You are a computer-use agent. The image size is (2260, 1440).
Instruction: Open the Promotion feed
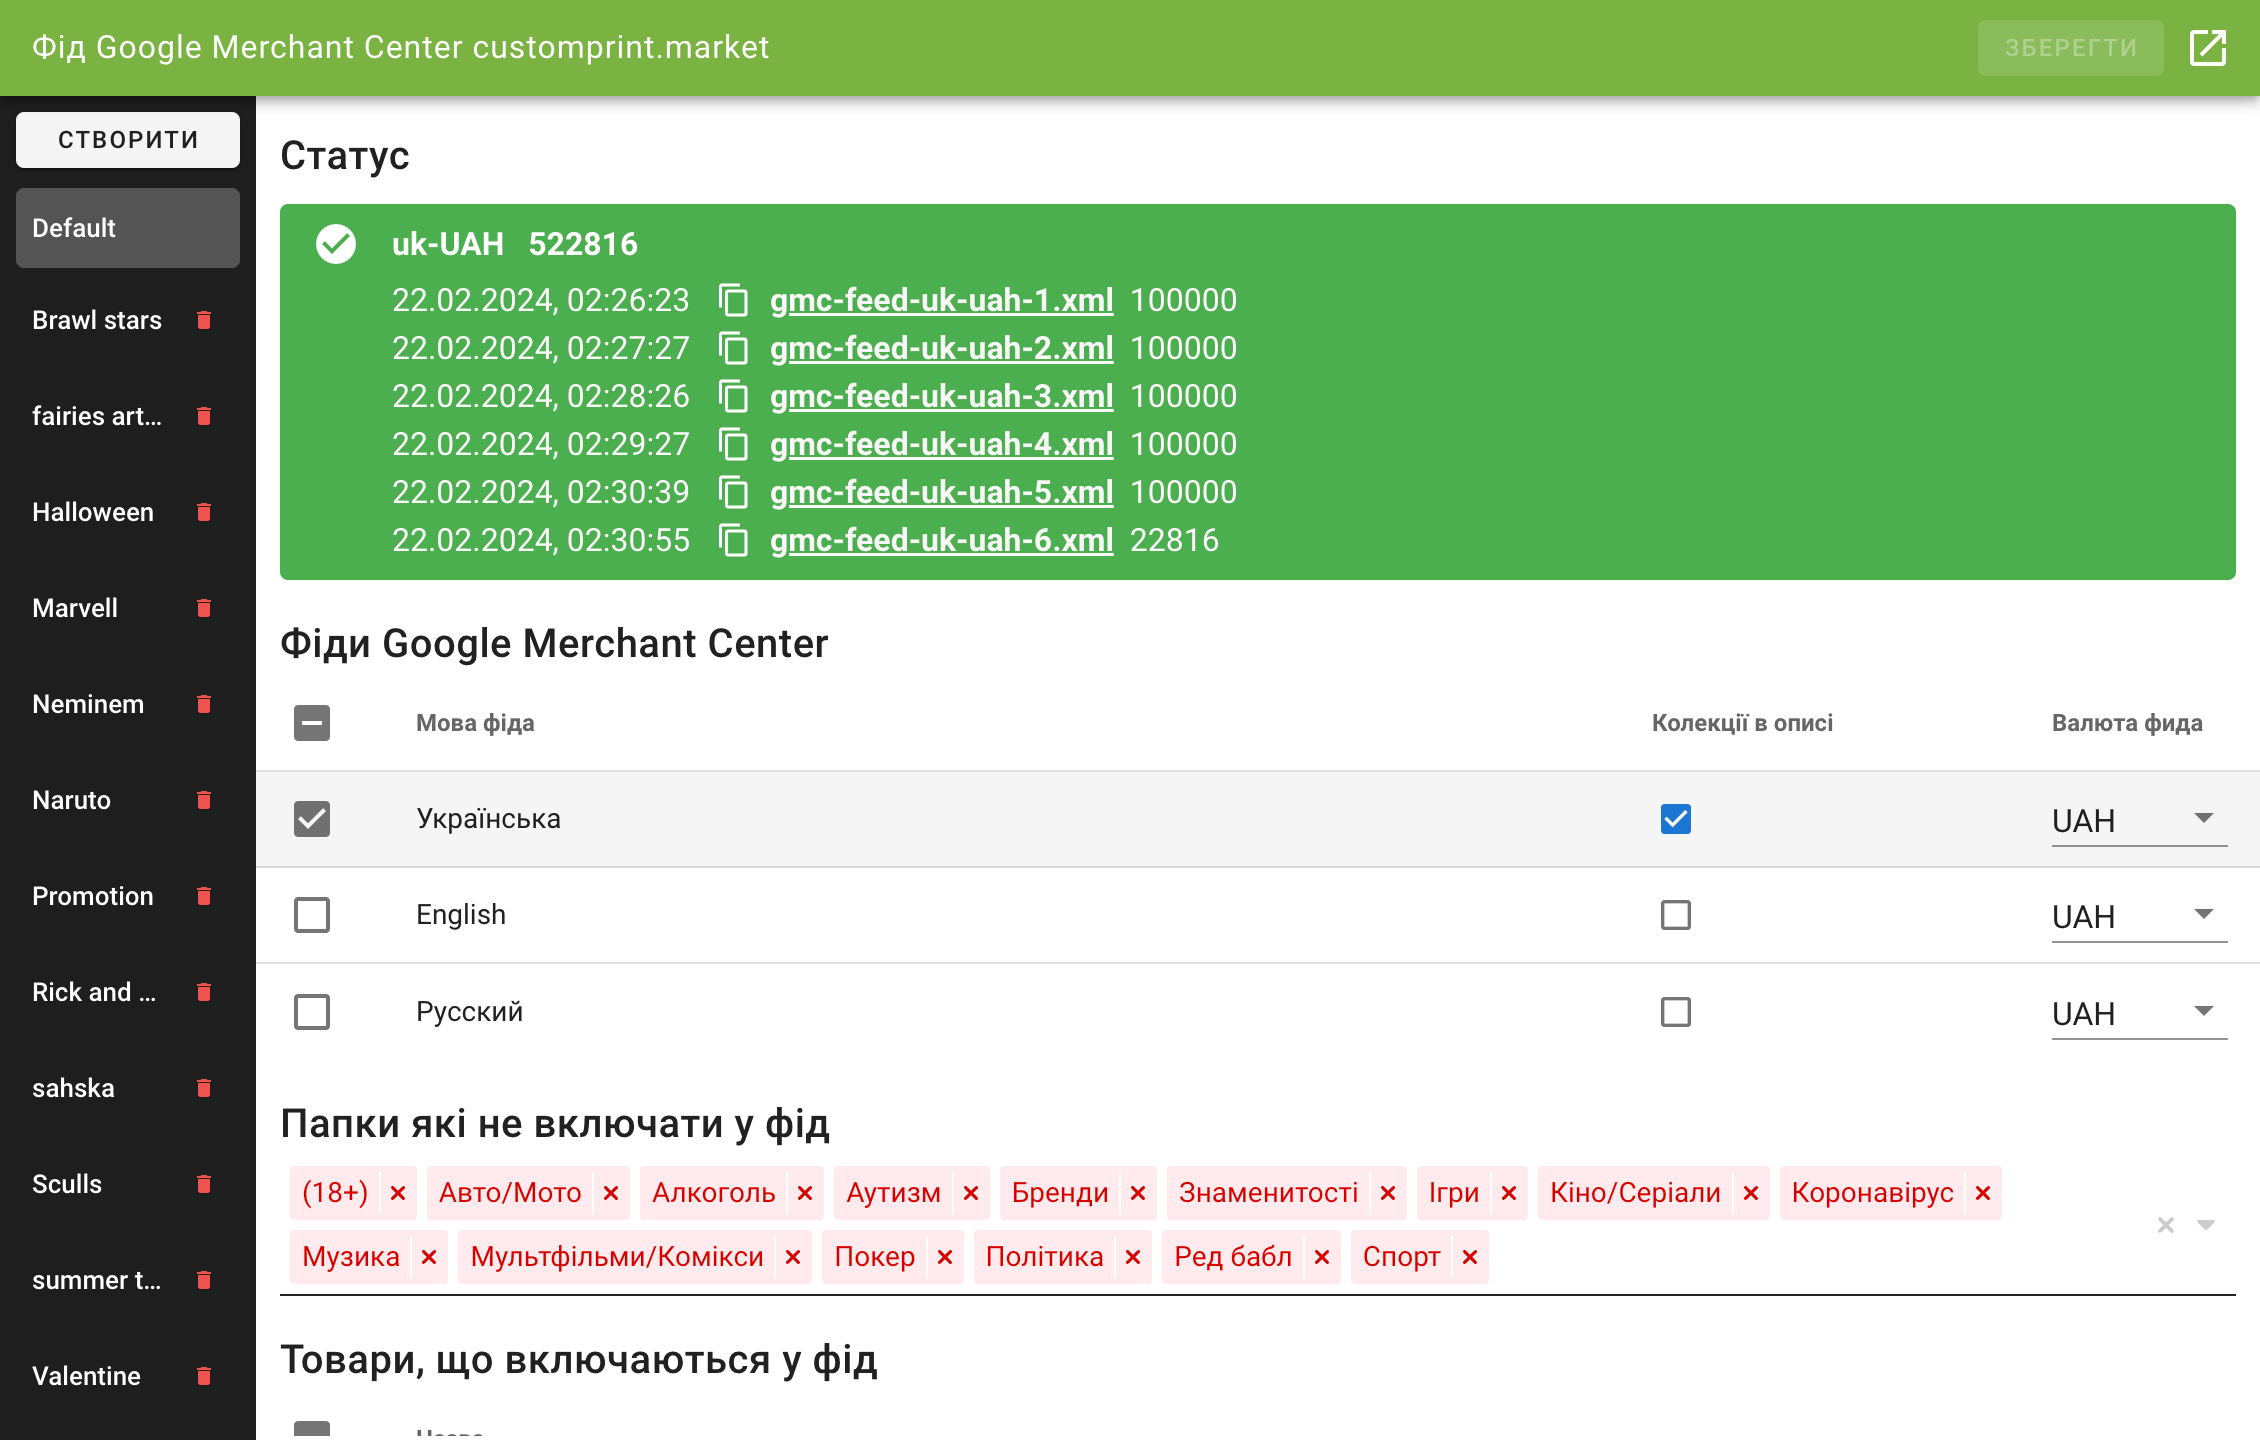tap(93, 896)
